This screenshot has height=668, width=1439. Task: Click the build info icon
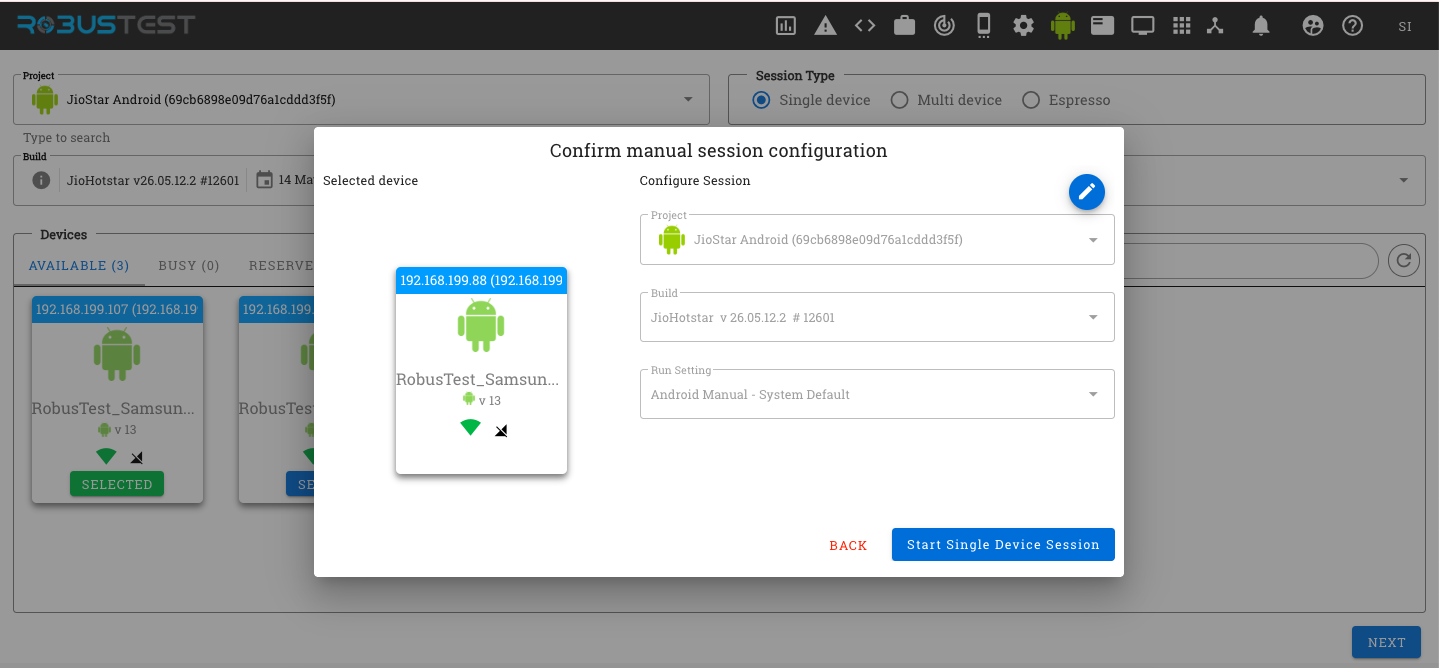(x=41, y=180)
